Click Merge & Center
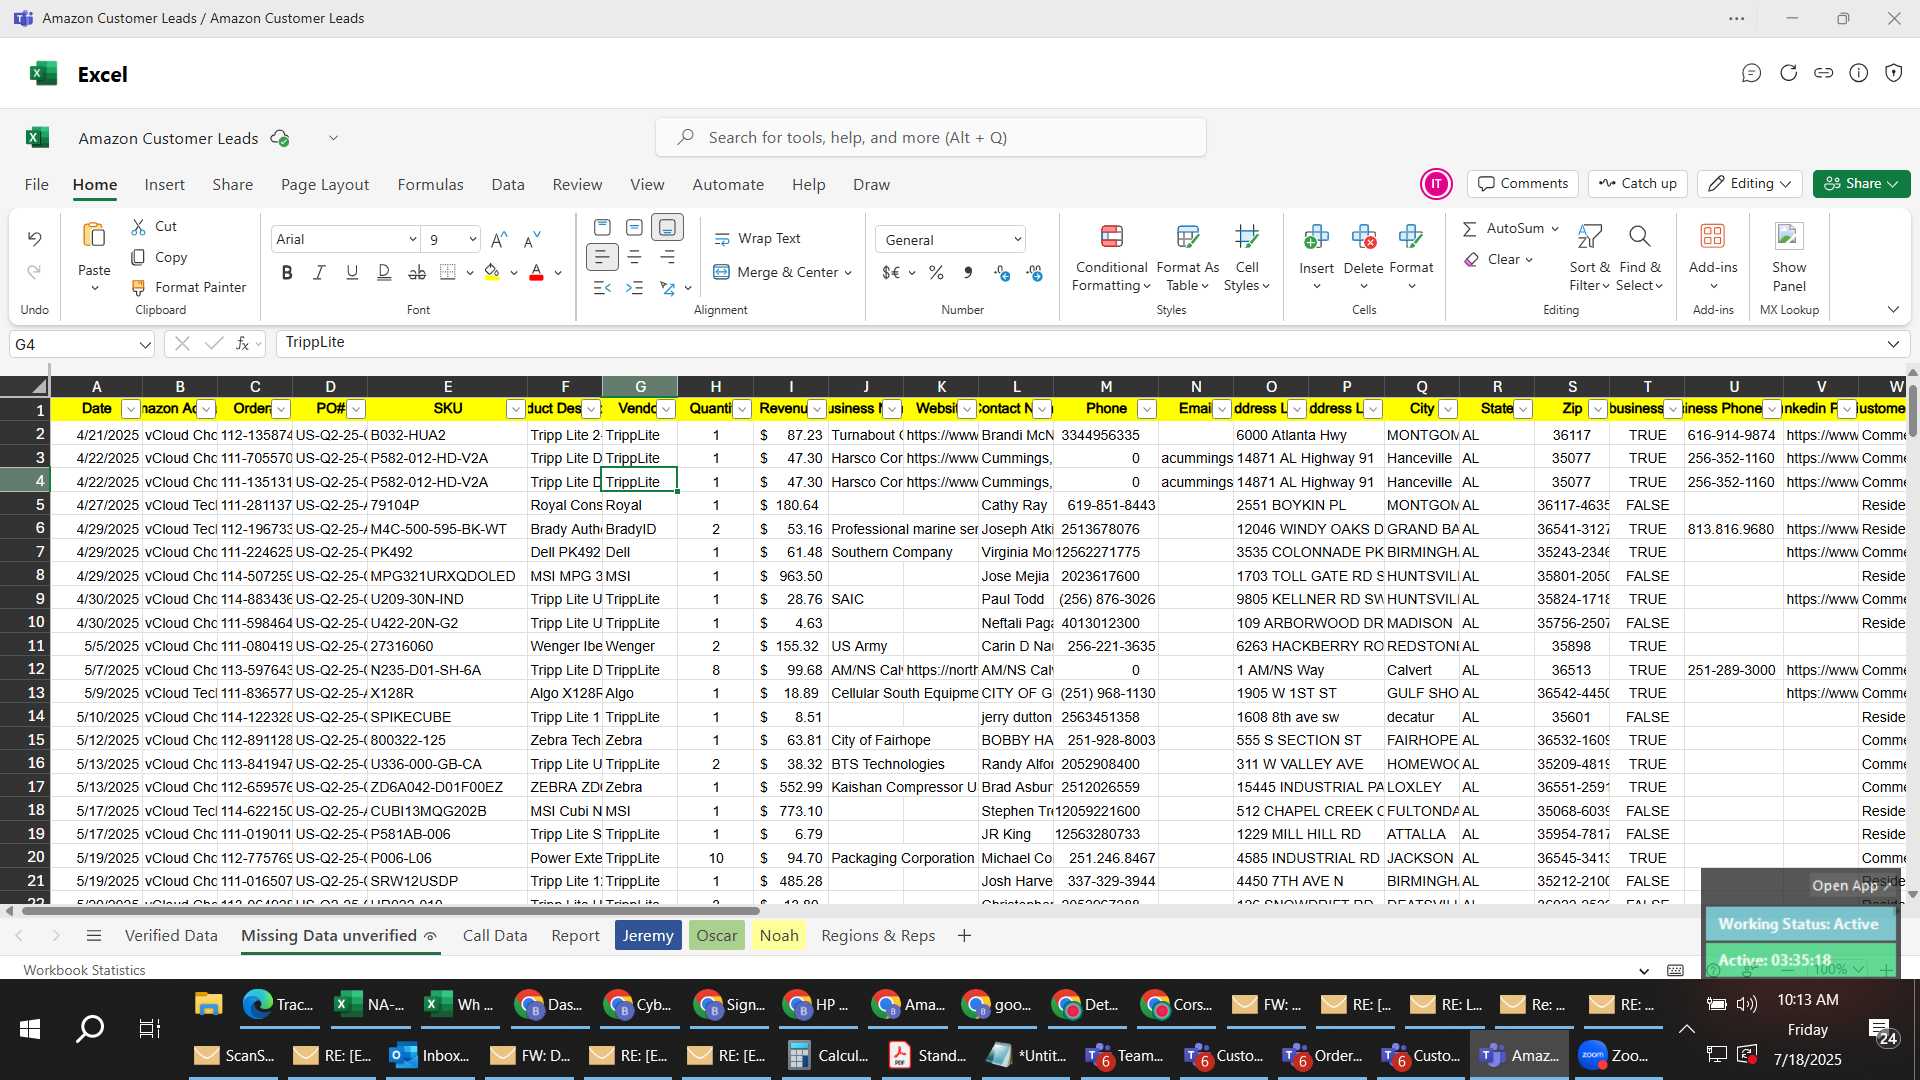 776,272
